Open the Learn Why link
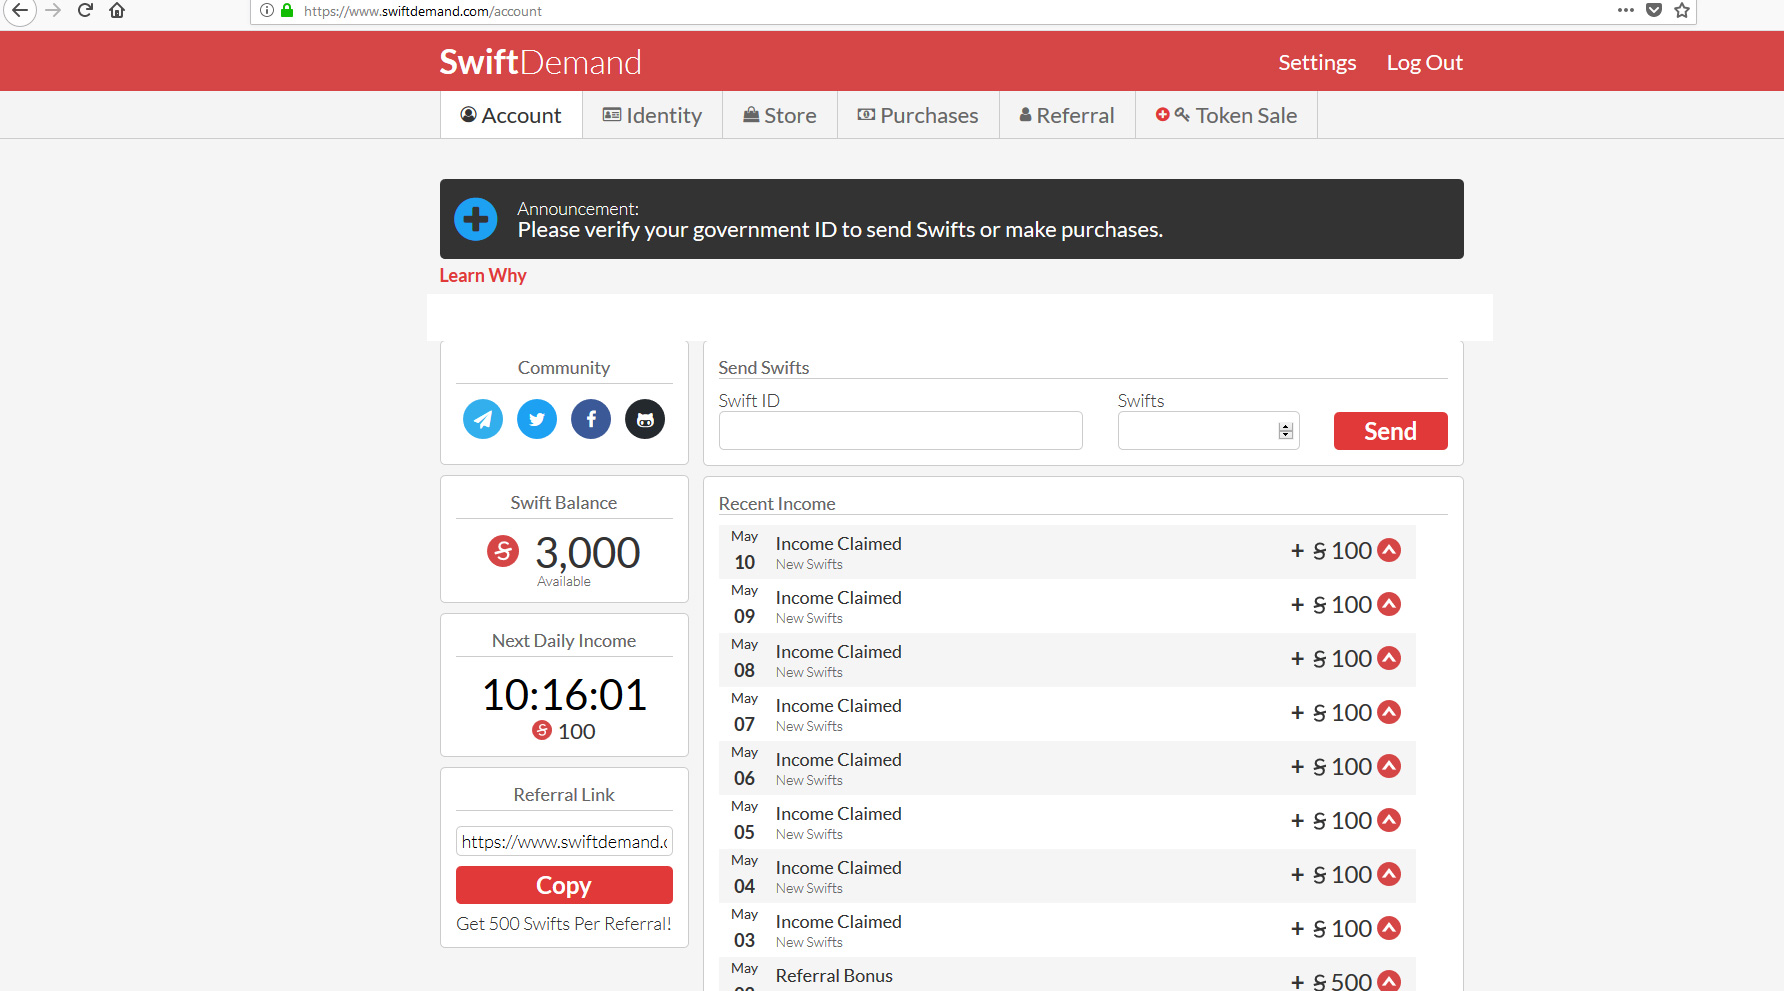The height and width of the screenshot is (991, 1784). click(483, 275)
